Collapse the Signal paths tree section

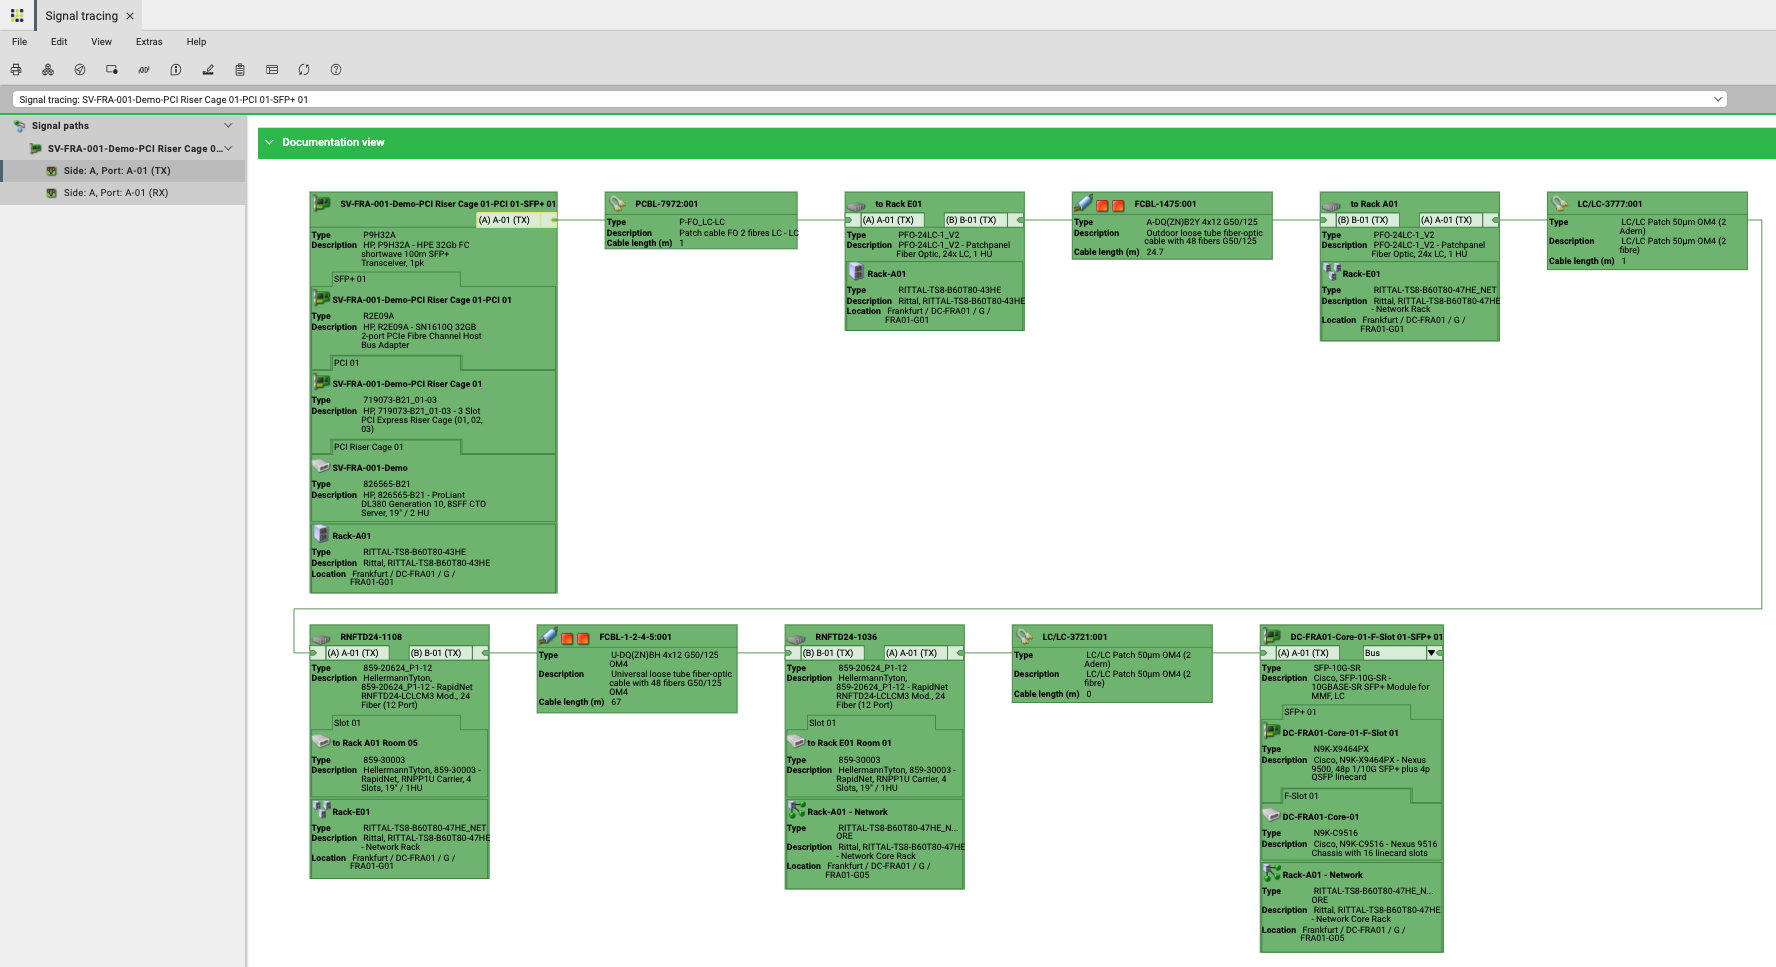(228, 126)
